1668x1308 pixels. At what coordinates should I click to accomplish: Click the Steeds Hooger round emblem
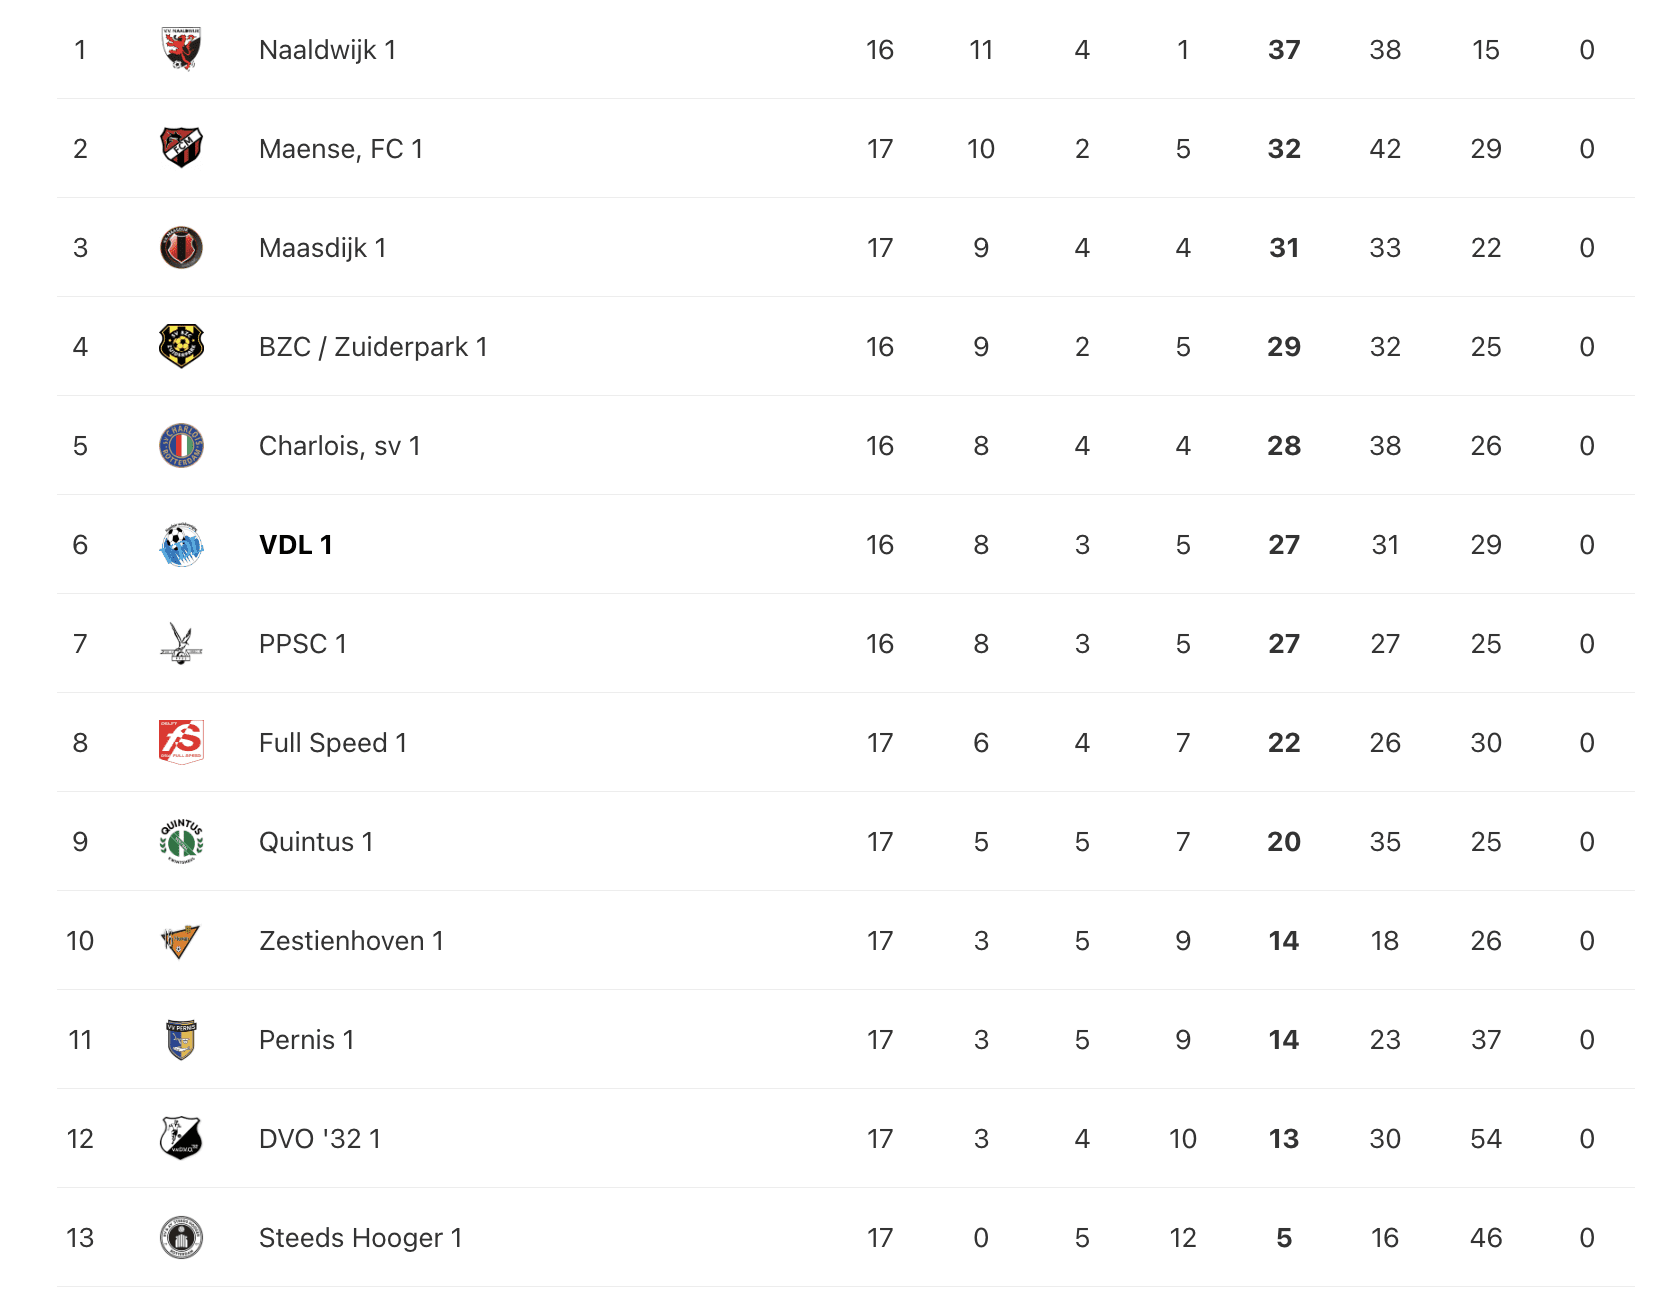[x=181, y=1237]
